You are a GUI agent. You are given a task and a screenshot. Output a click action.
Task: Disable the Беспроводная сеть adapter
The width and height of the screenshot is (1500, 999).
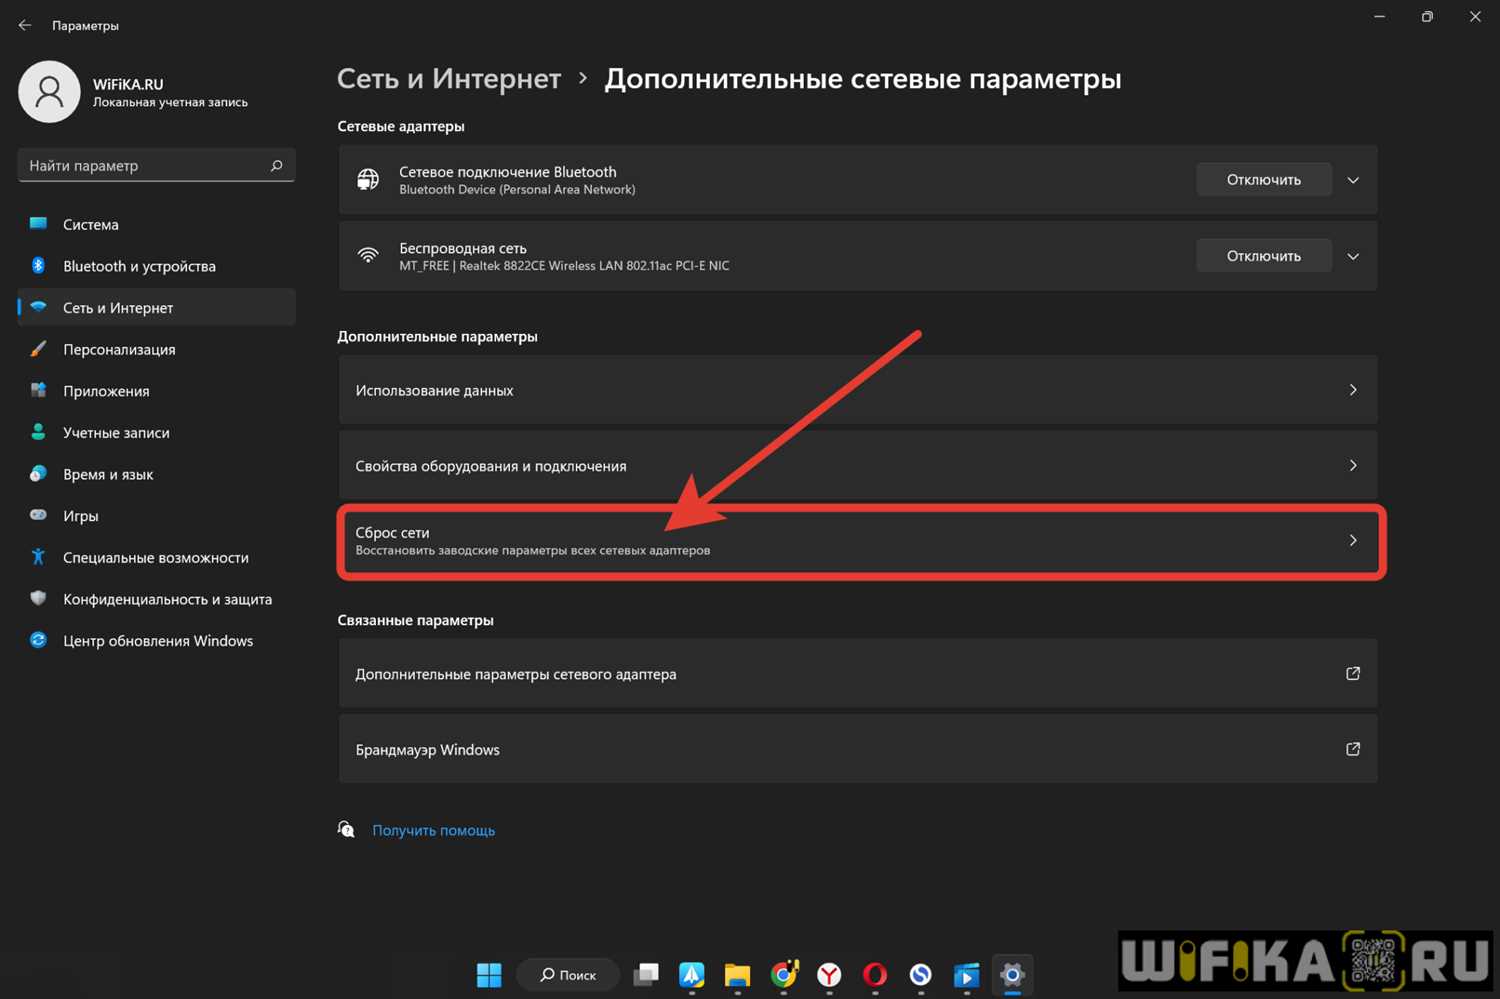click(x=1264, y=256)
